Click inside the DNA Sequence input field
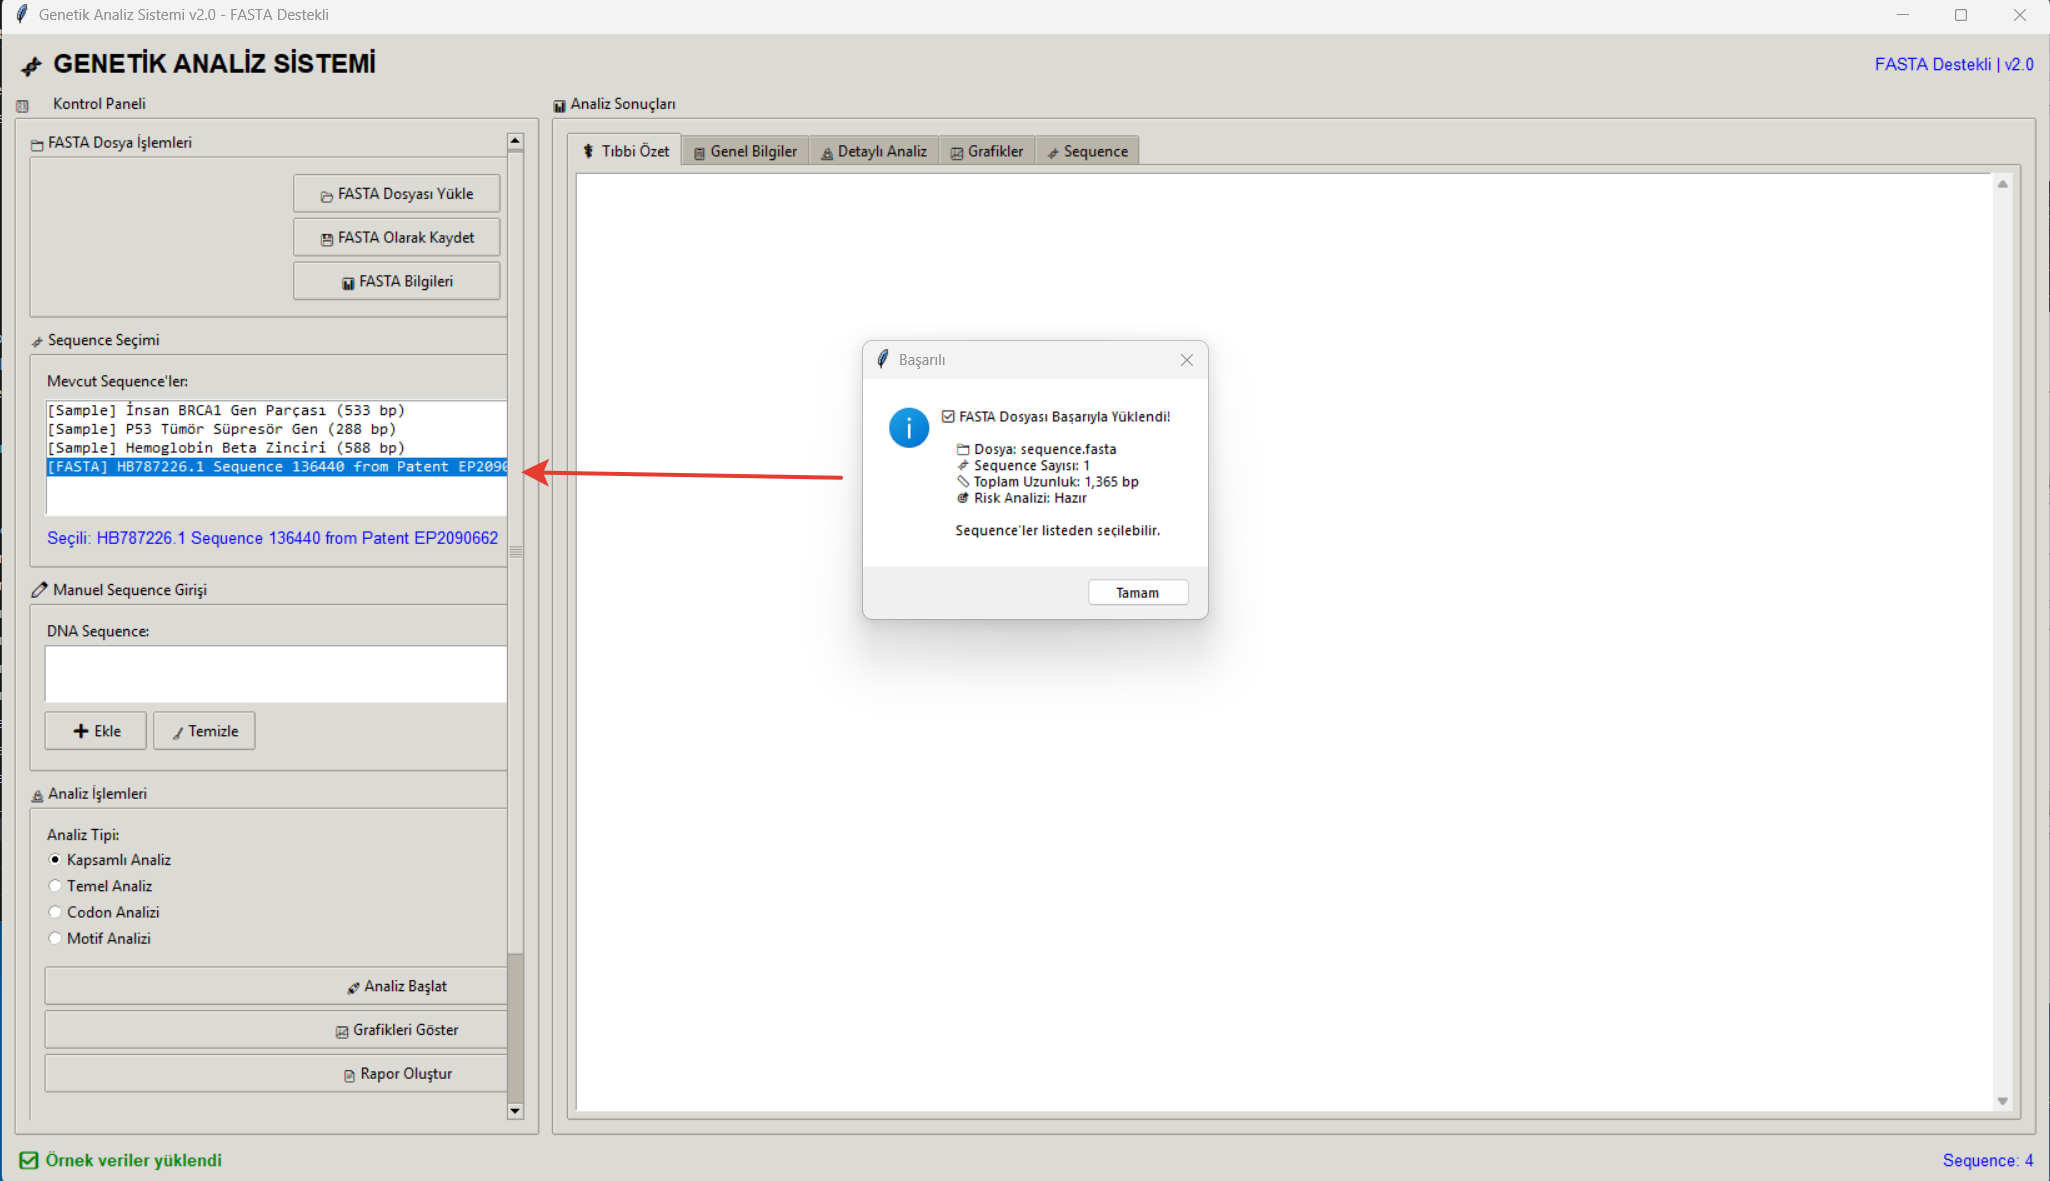 tap(275, 674)
